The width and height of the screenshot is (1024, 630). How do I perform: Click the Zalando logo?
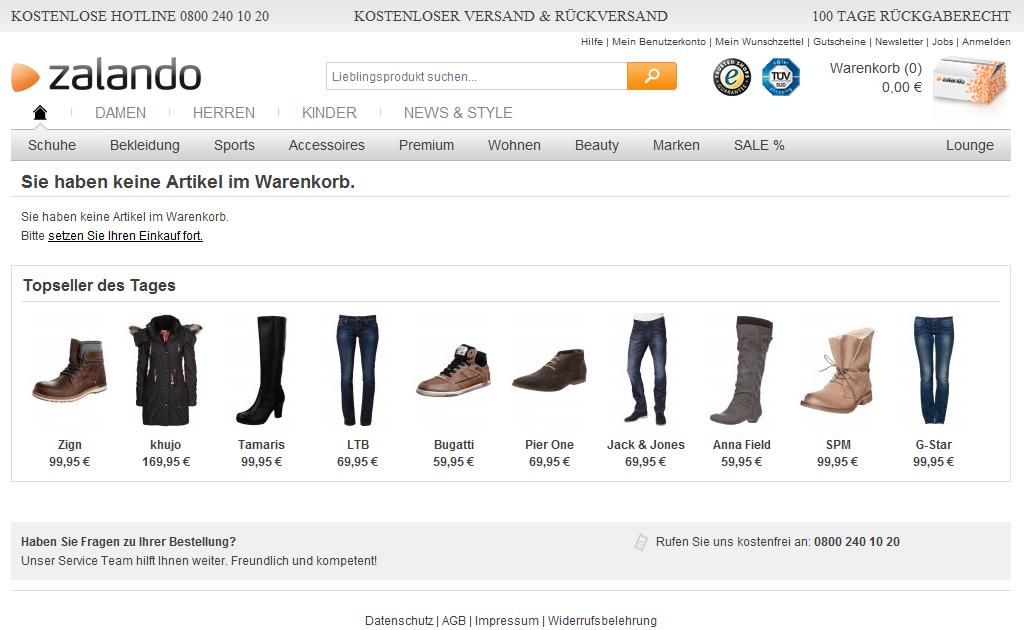tap(106, 76)
